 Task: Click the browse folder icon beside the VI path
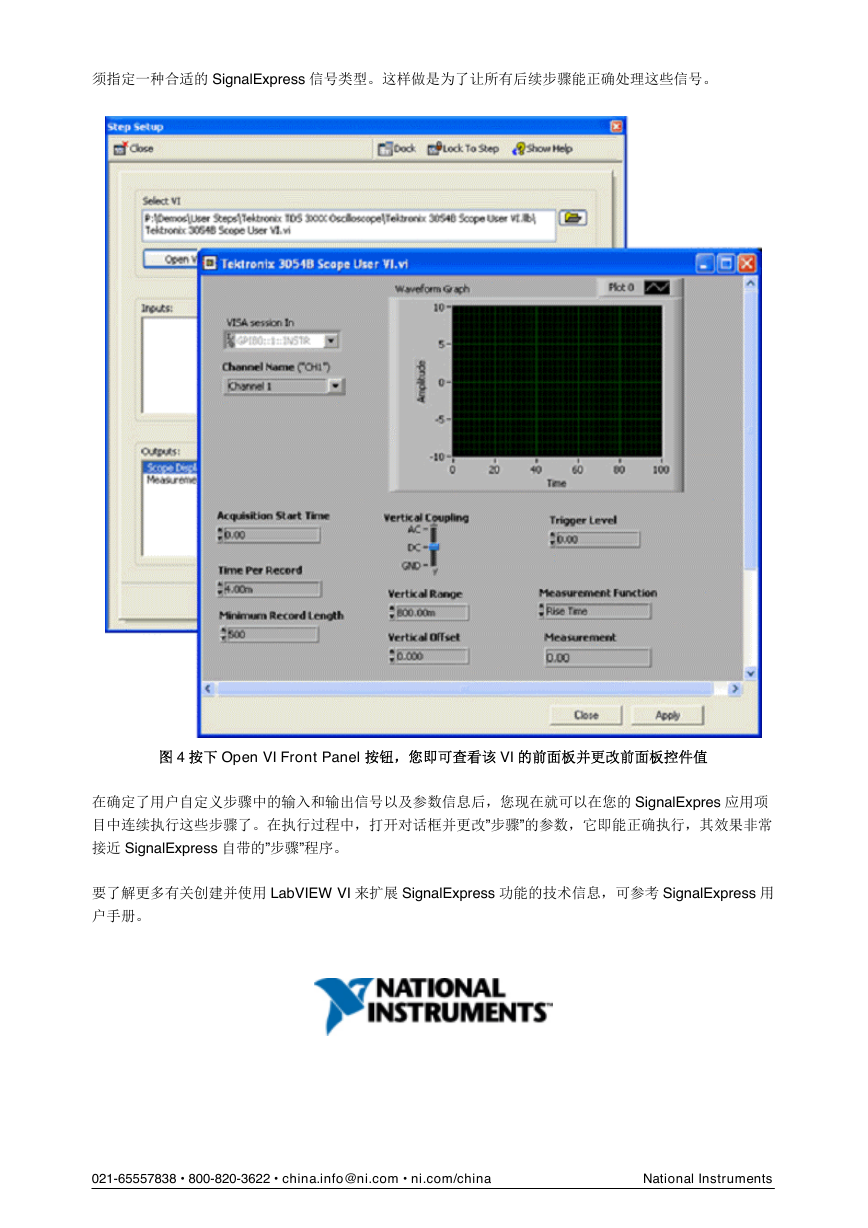[x=572, y=218]
